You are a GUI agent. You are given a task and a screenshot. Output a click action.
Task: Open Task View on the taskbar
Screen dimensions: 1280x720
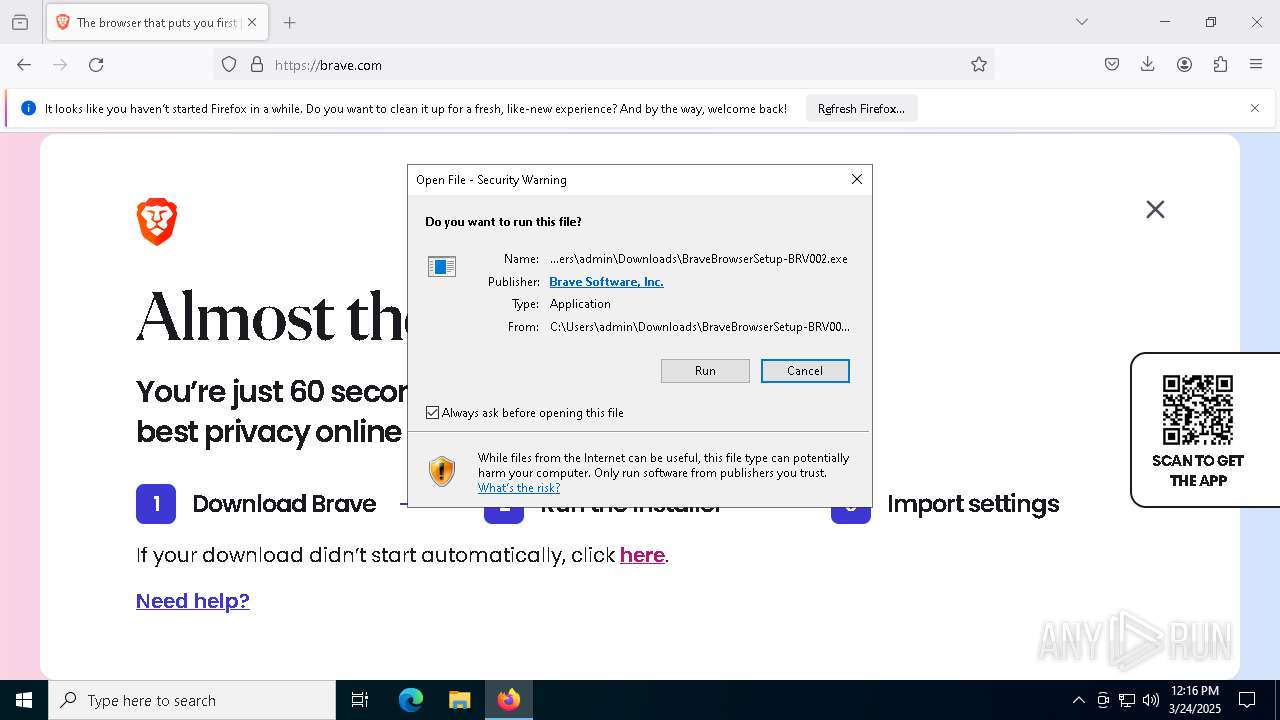(x=360, y=700)
